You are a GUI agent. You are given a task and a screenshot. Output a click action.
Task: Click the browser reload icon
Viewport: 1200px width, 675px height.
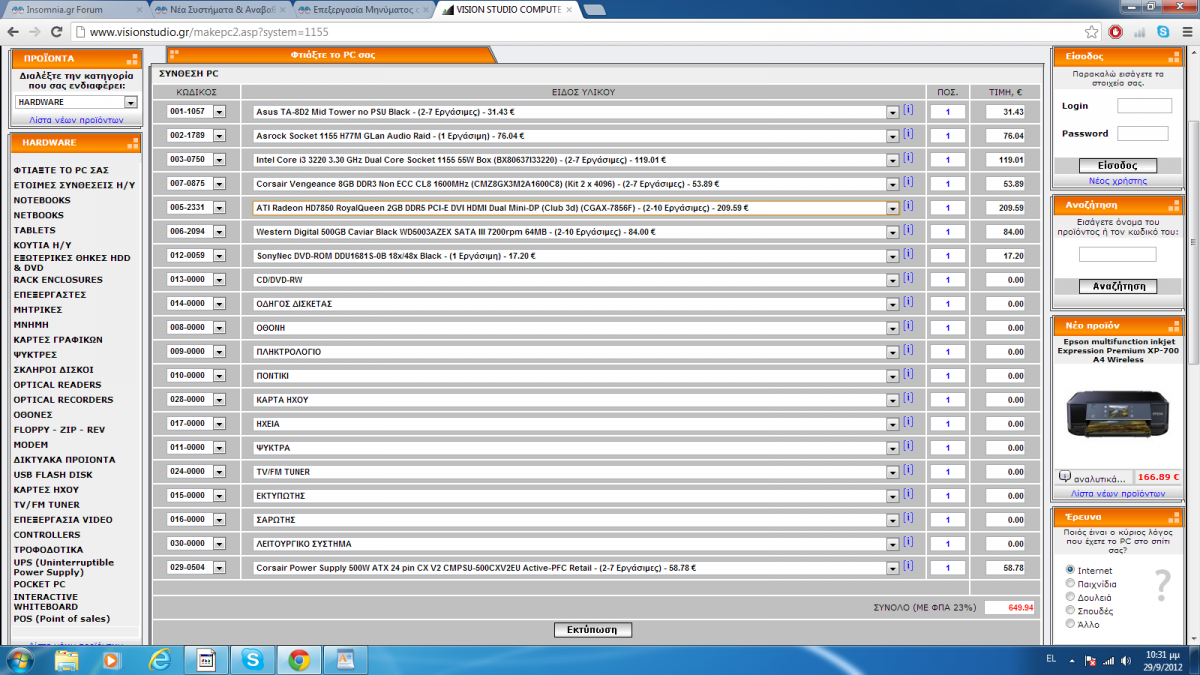point(58,32)
